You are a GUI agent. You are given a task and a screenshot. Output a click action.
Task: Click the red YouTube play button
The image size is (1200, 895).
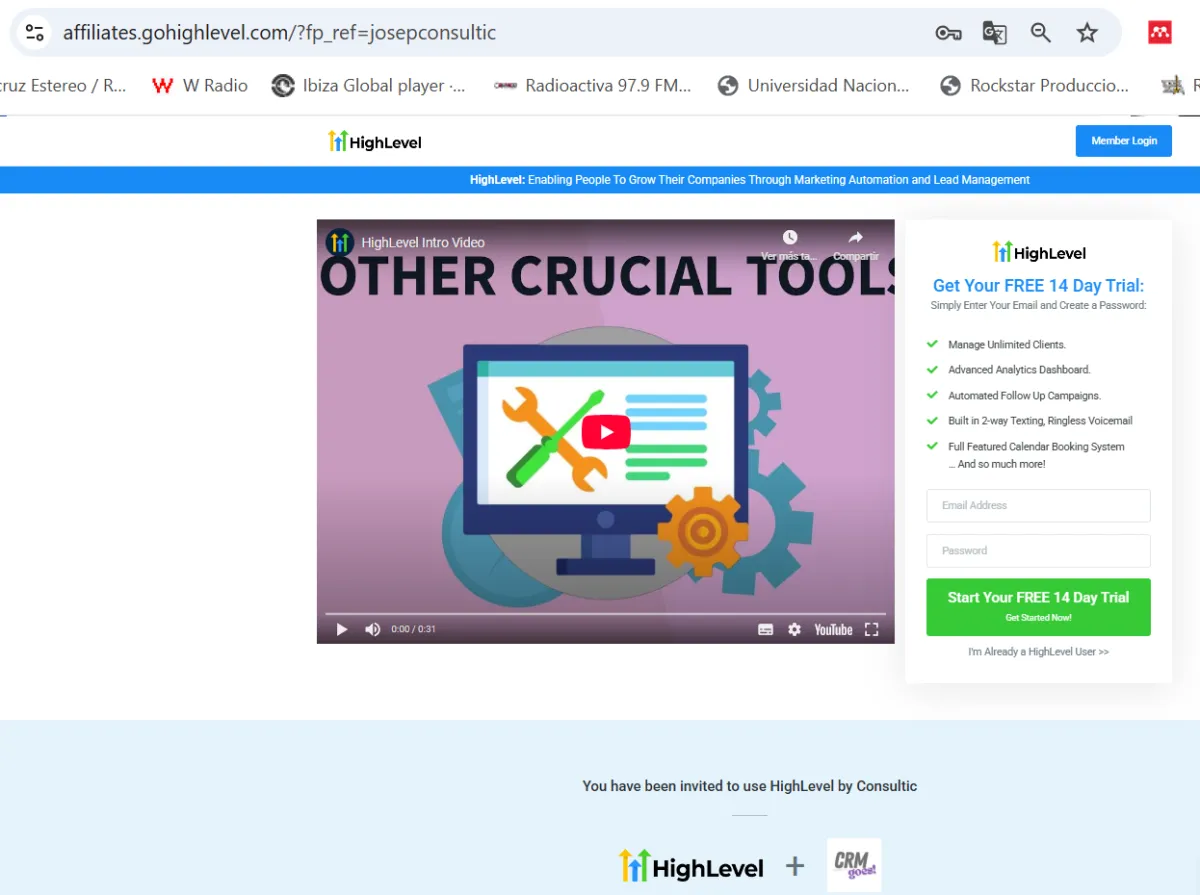pos(606,432)
